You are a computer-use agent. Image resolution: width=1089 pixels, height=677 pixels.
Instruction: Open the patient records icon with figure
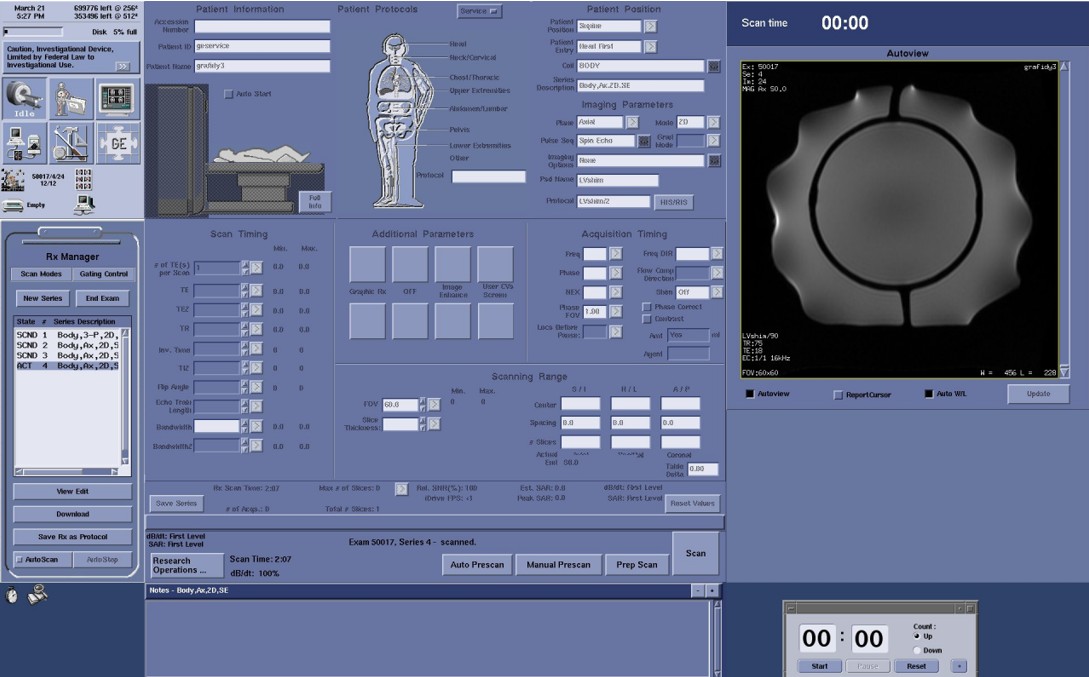click(x=71, y=98)
